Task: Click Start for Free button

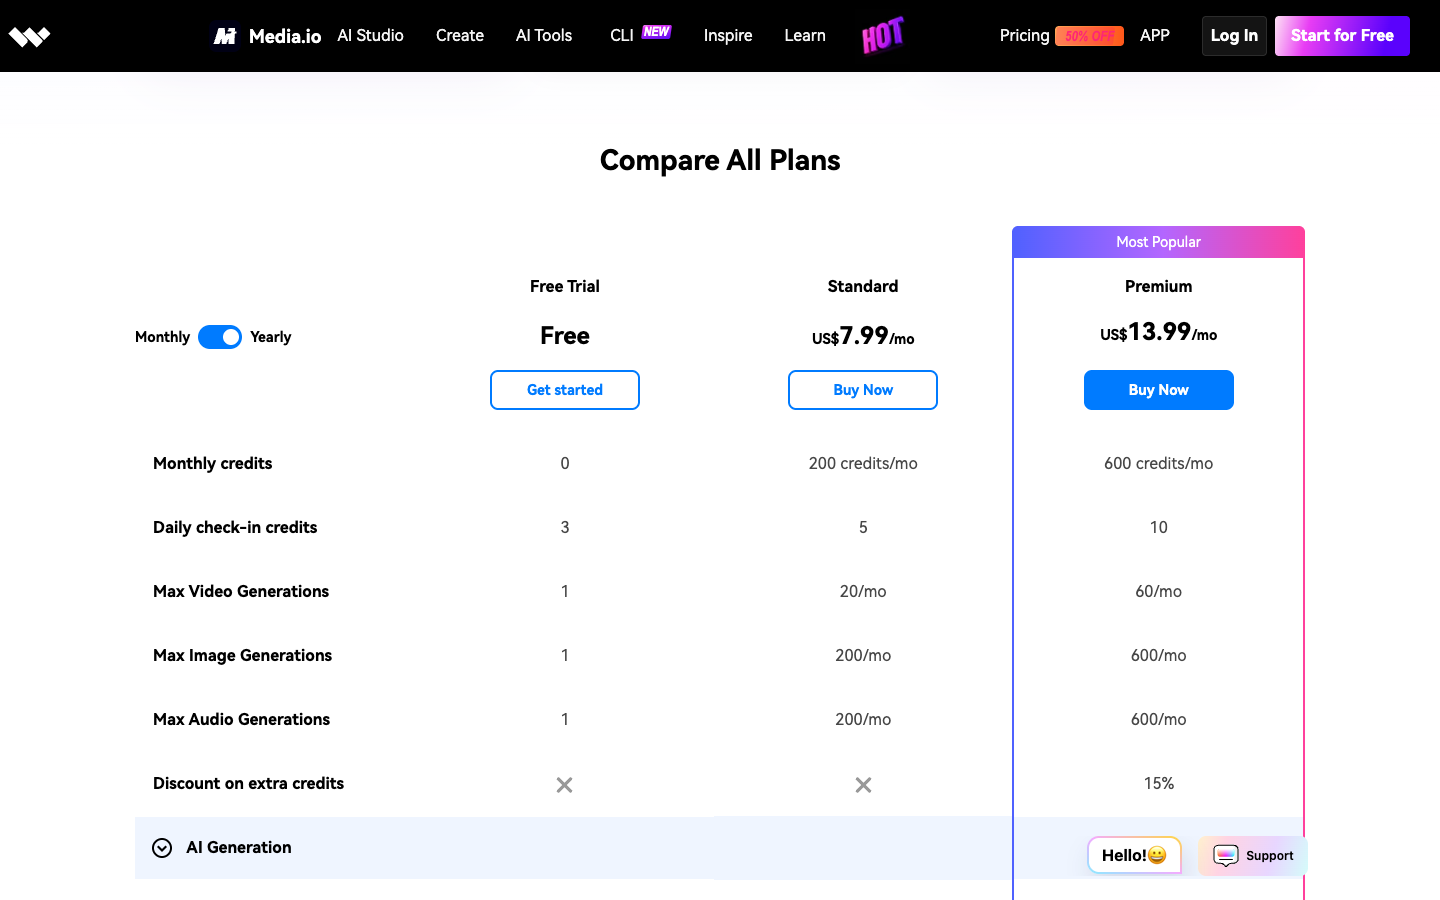Action: [1342, 36]
